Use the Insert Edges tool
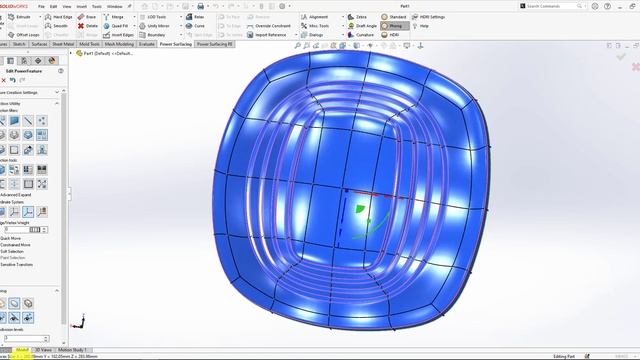The image size is (640, 360). coord(119,35)
